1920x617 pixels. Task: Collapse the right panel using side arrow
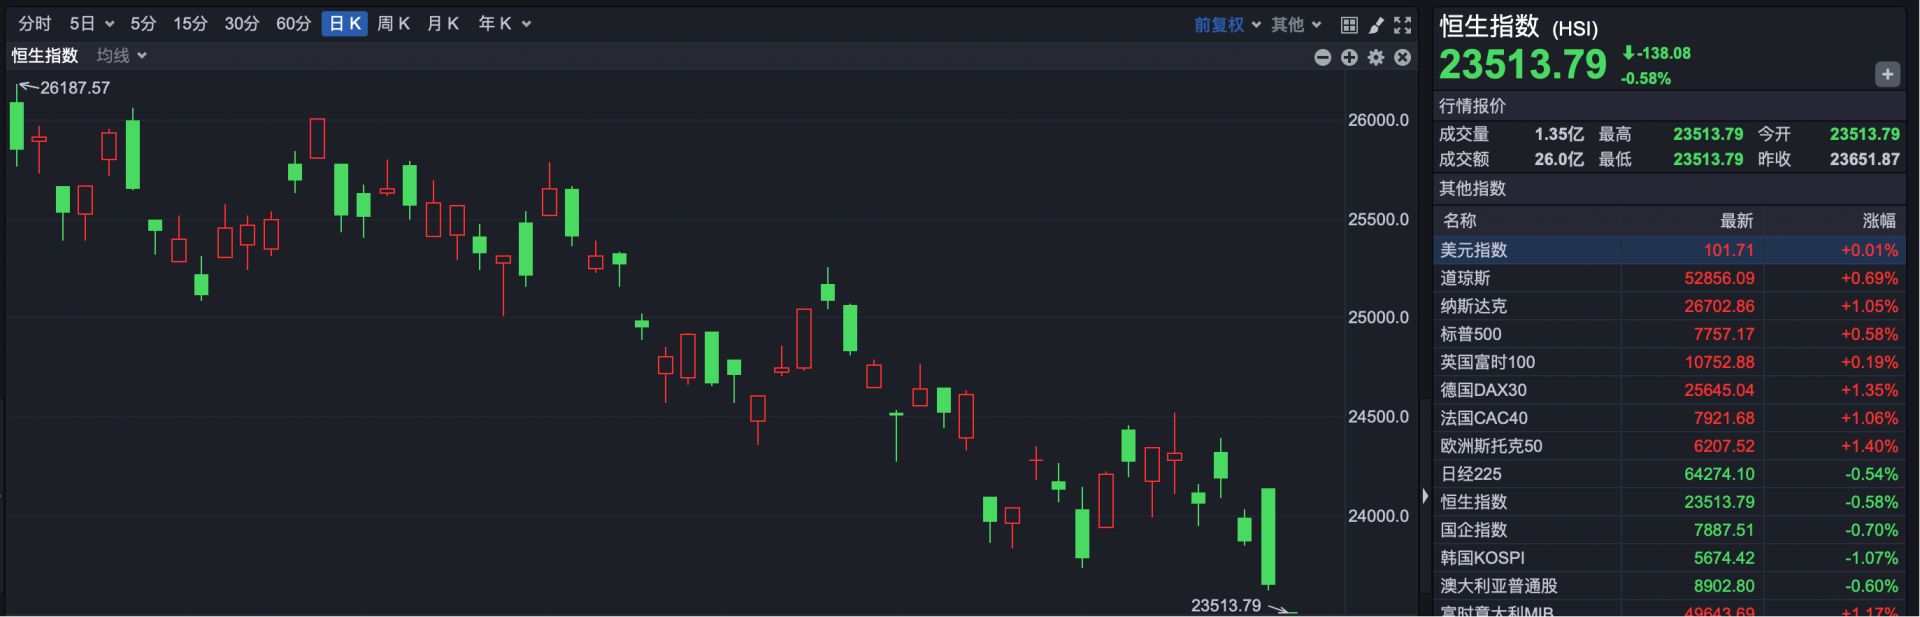click(x=1425, y=496)
